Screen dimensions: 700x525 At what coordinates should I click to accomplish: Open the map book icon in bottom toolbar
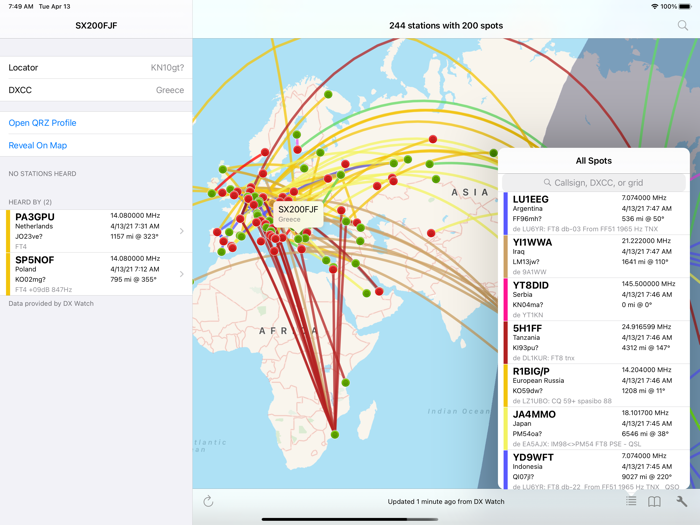[x=654, y=501]
